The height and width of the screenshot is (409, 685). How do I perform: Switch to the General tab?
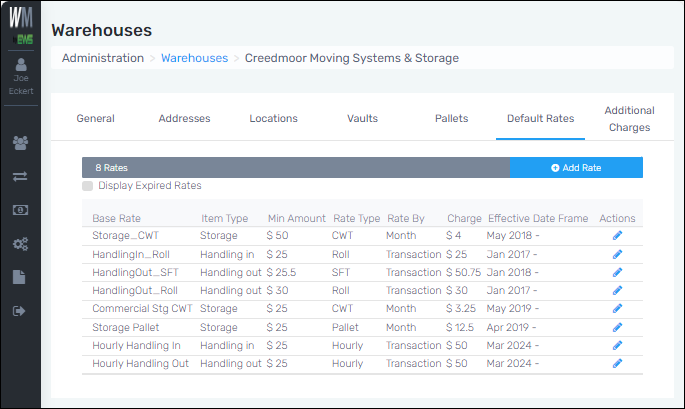coord(95,118)
